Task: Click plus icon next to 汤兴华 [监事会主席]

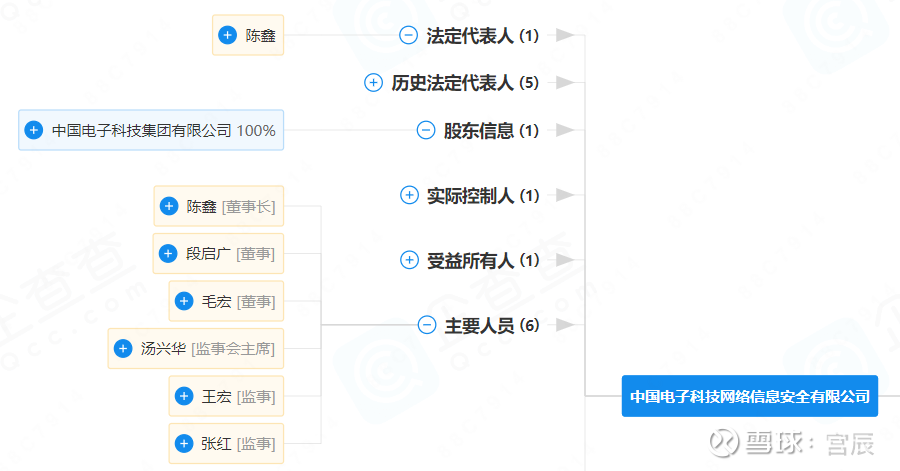Action: click(123, 348)
